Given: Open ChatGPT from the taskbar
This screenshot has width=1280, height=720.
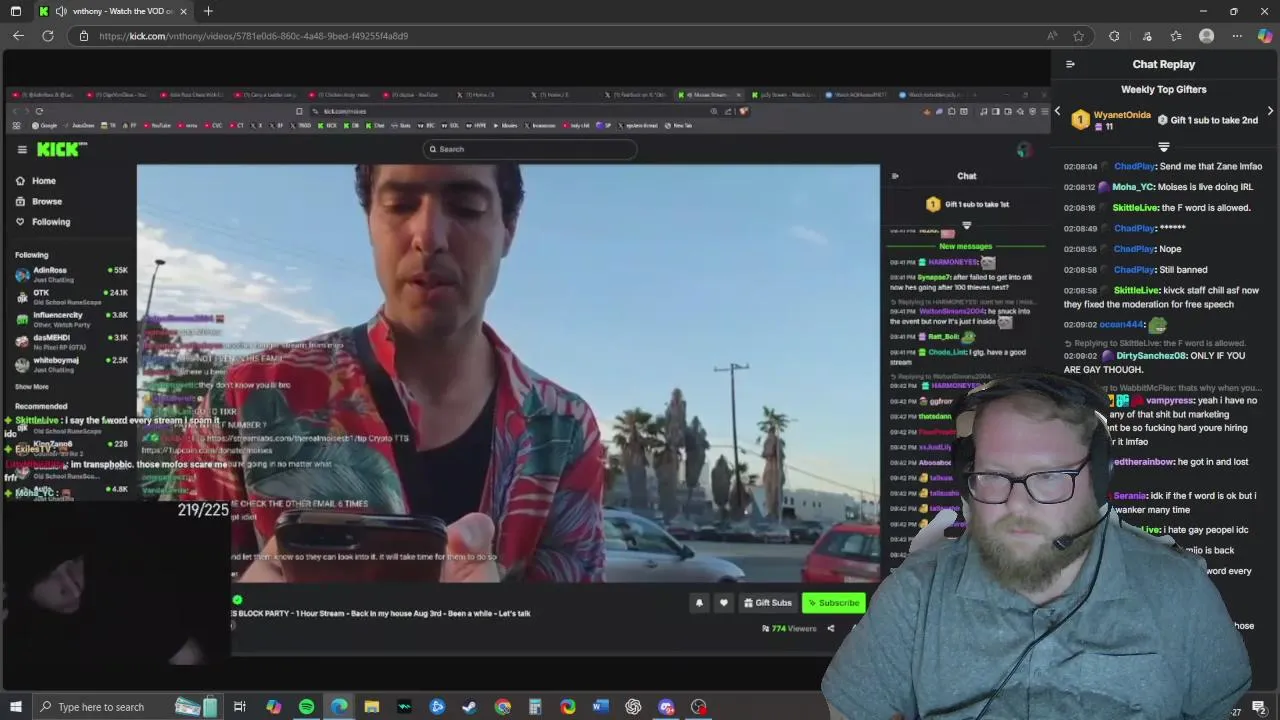Looking at the screenshot, I should pos(633,707).
